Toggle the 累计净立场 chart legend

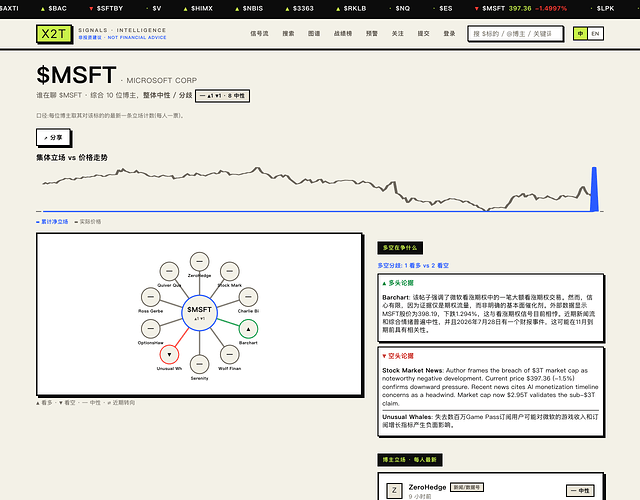pos(52,222)
